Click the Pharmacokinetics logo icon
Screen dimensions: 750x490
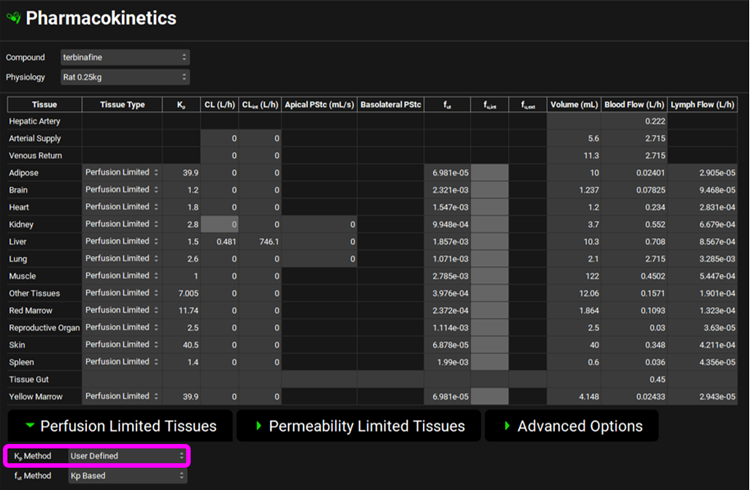pos(13,19)
